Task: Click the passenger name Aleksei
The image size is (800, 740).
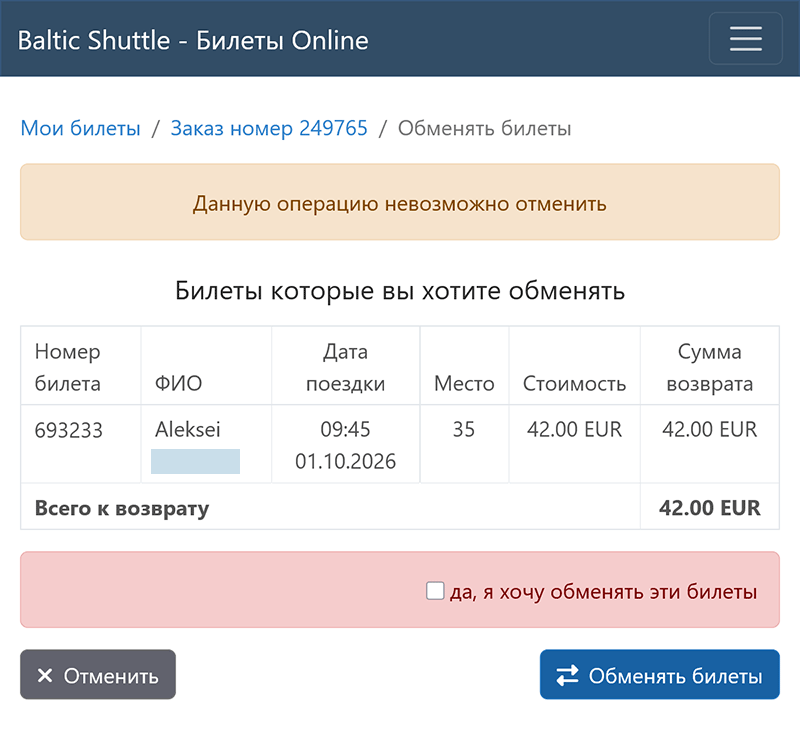Action: [188, 429]
